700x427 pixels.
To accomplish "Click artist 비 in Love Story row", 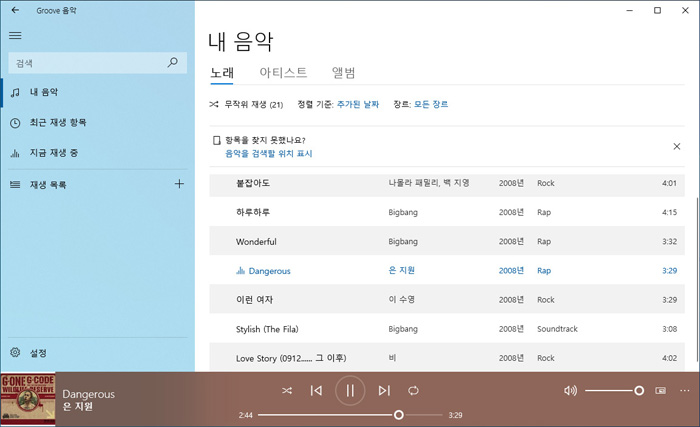I will click(x=392, y=358).
